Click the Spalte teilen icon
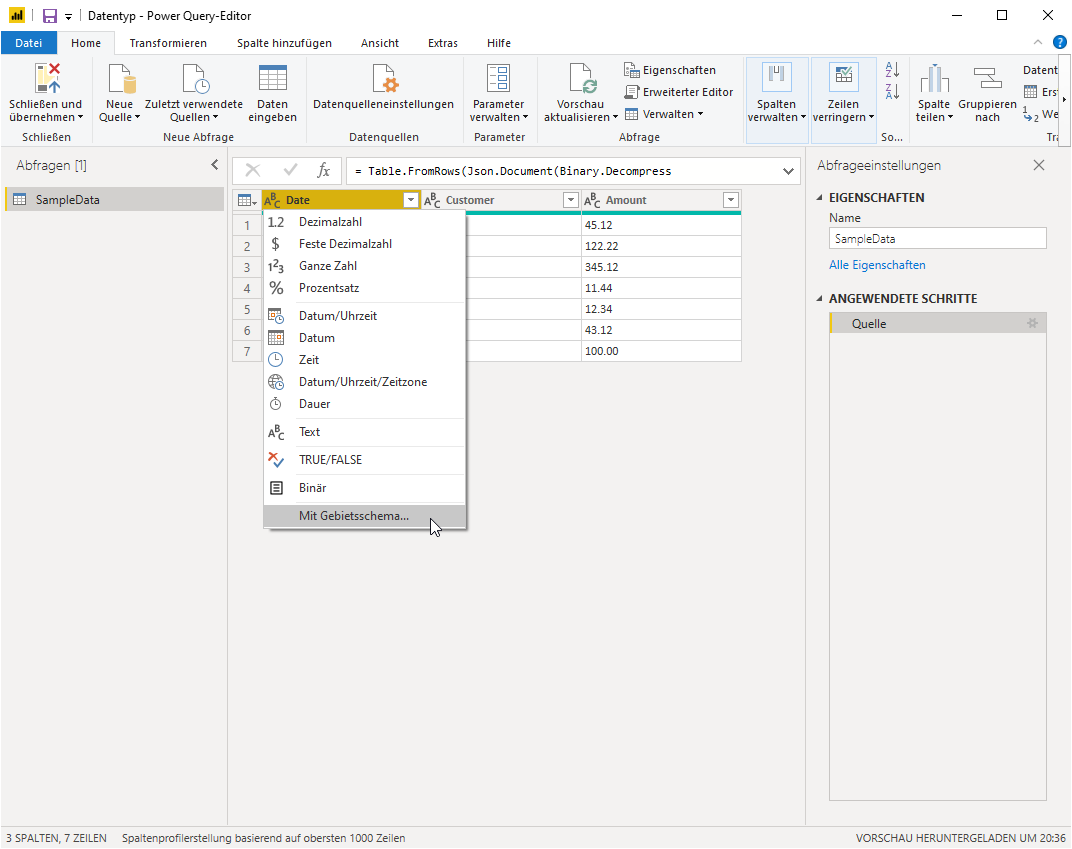The height and width of the screenshot is (849, 1072). point(934,78)
